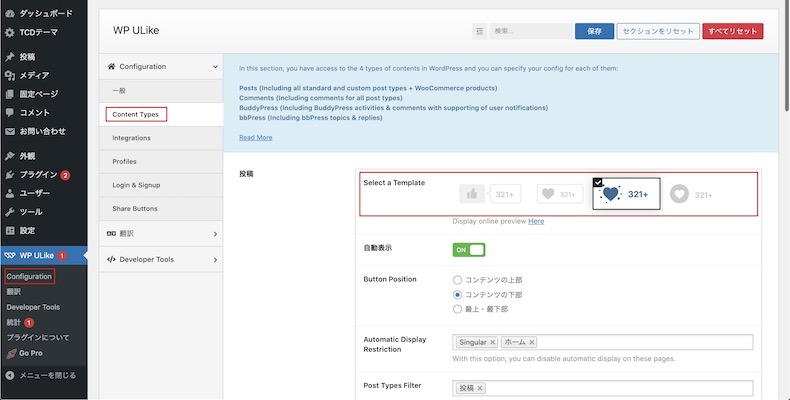Open the Configuration submenu item in sidebar
790x400 pixels.
(29, 277)
